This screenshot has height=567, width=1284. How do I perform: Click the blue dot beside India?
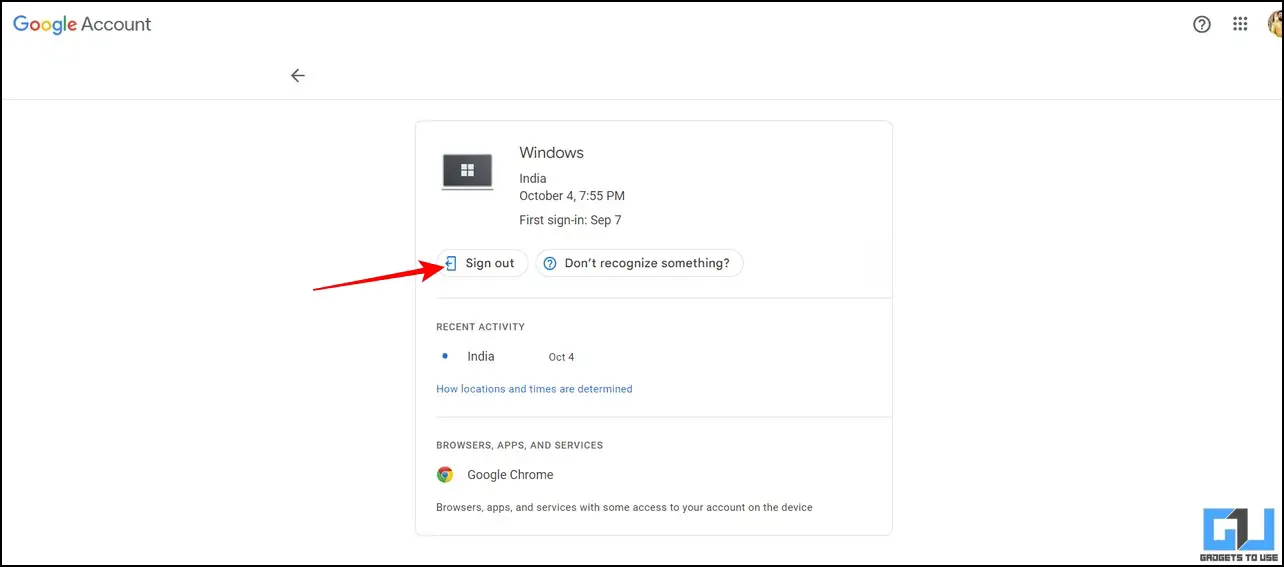tap(445, 356)
